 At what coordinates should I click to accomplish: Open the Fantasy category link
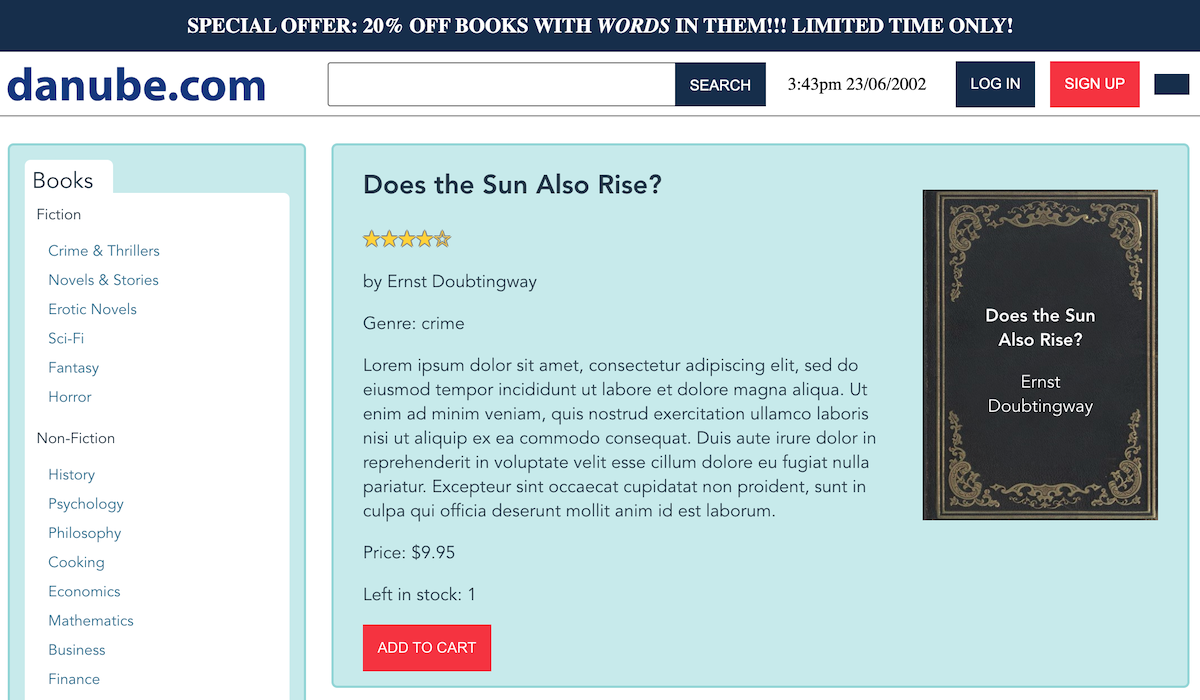74,367
